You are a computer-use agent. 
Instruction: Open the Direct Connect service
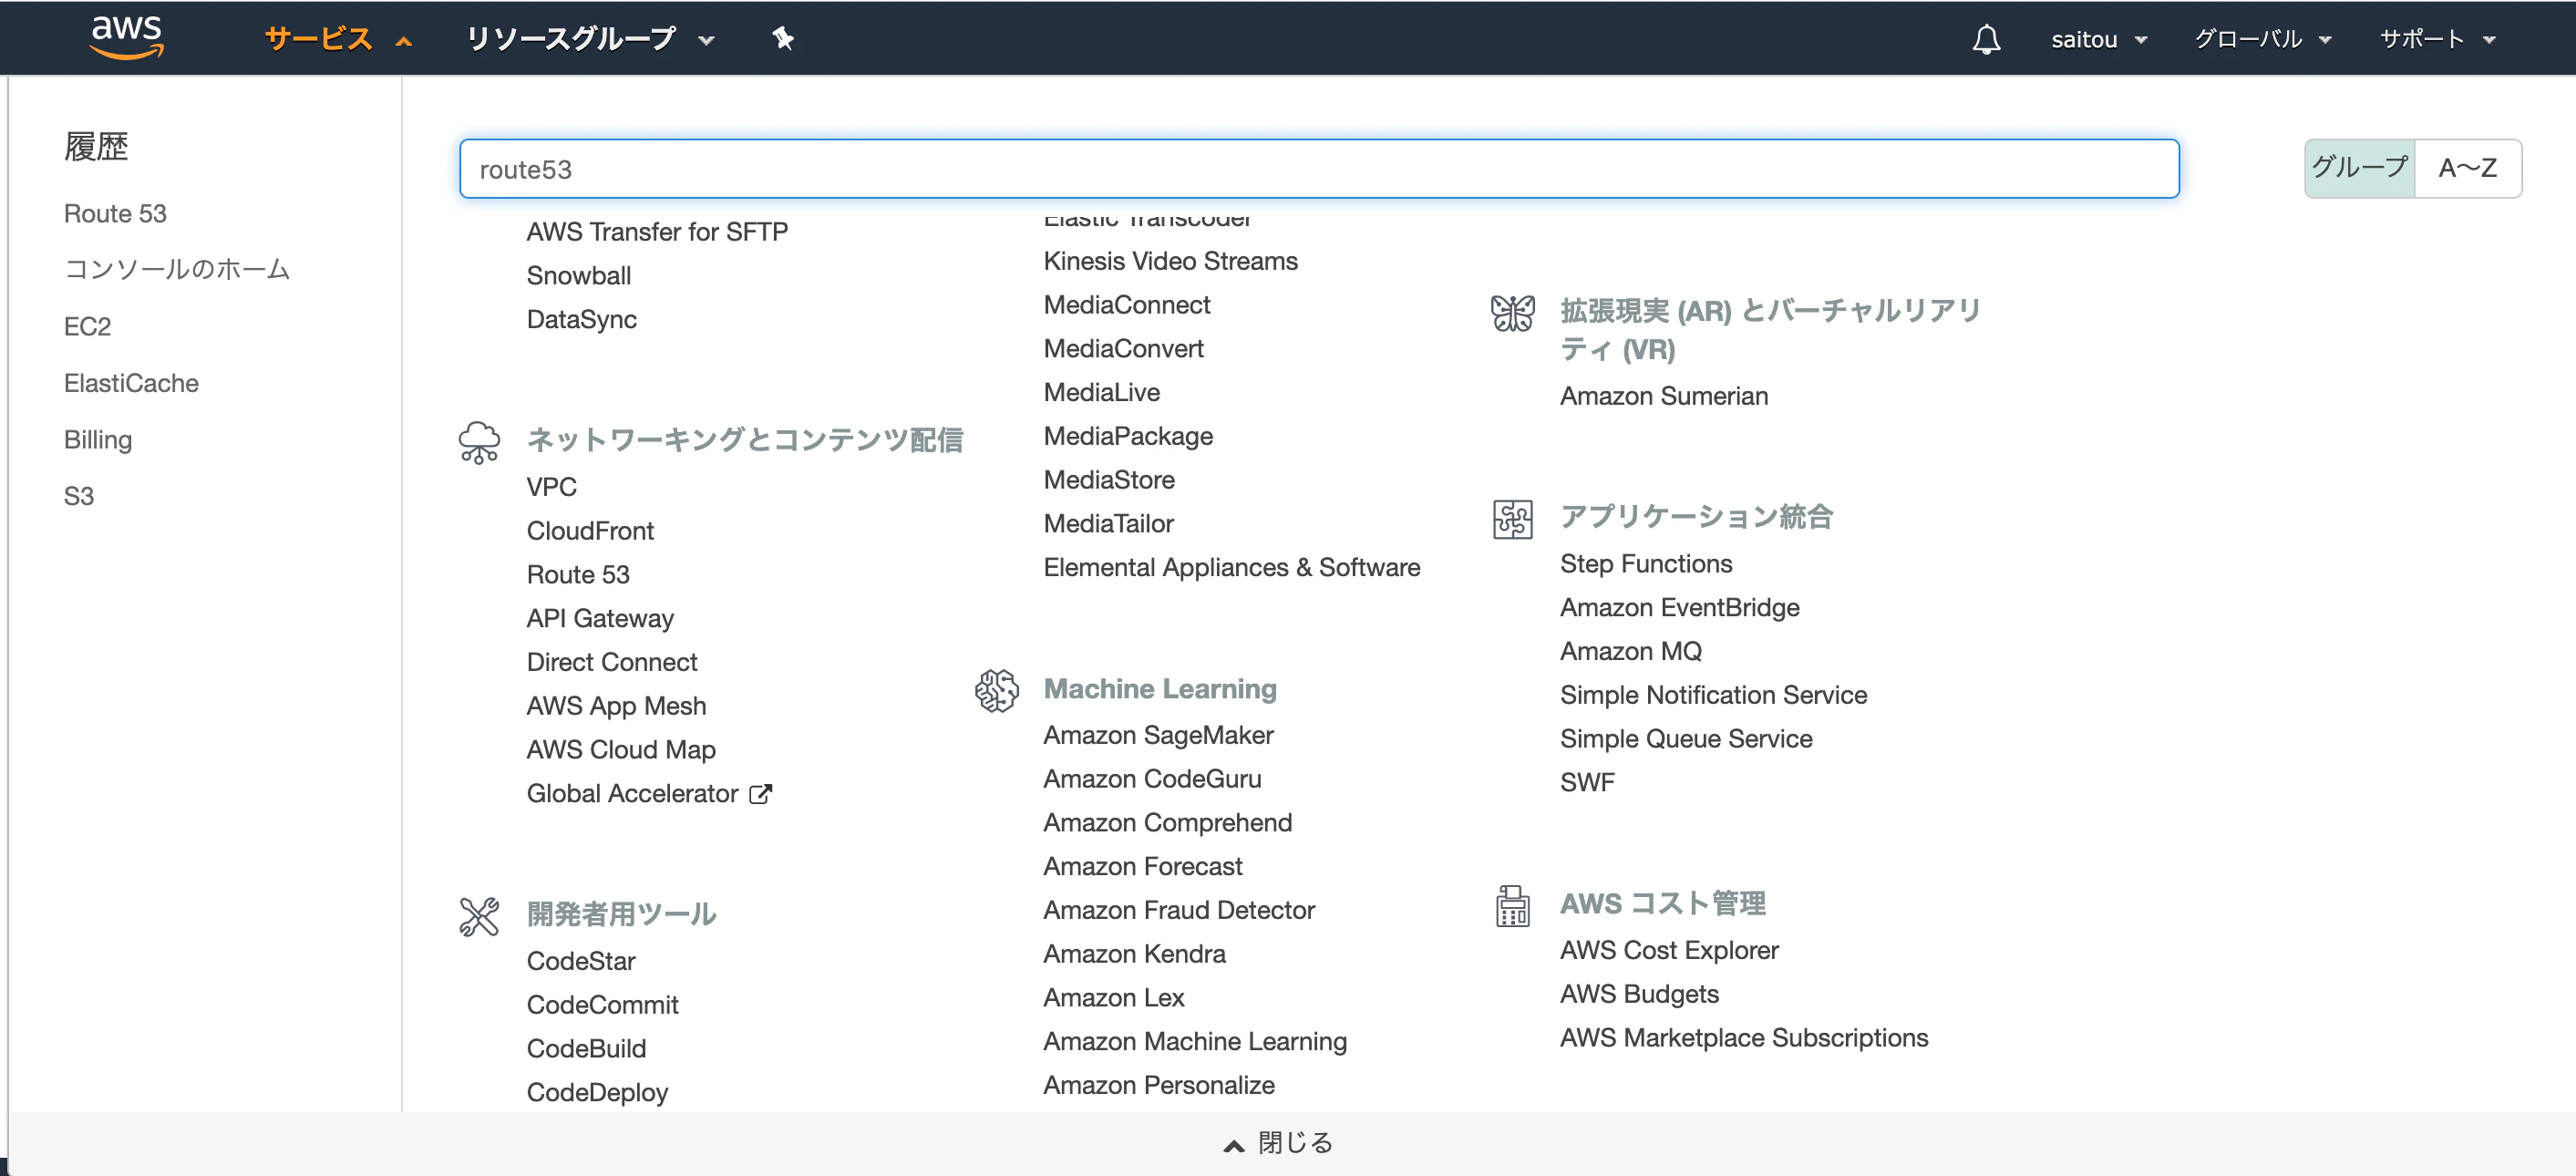[x=612, y=662]
